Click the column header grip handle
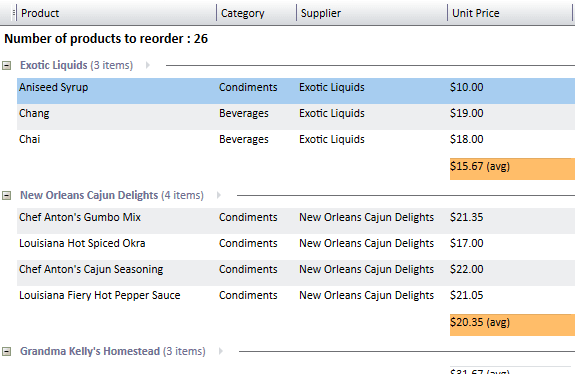This screenshot has height=374, width=575. 14,13
